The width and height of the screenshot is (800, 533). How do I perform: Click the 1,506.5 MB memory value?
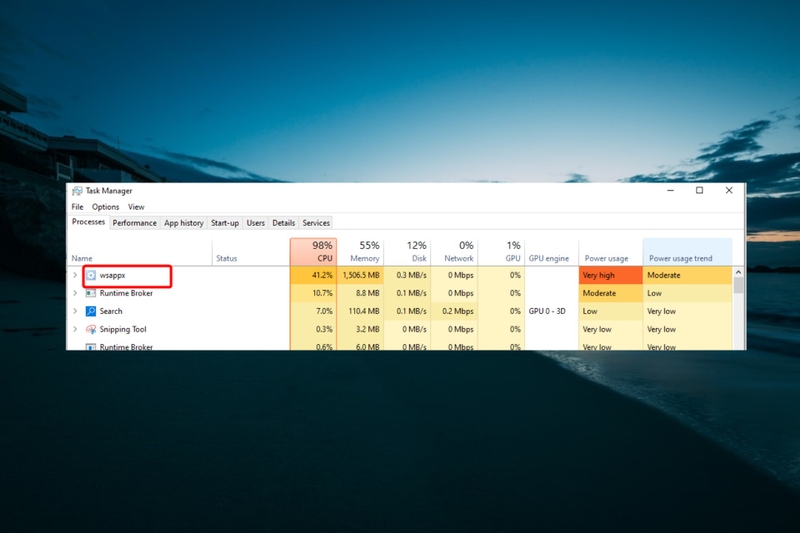(360, 275)
